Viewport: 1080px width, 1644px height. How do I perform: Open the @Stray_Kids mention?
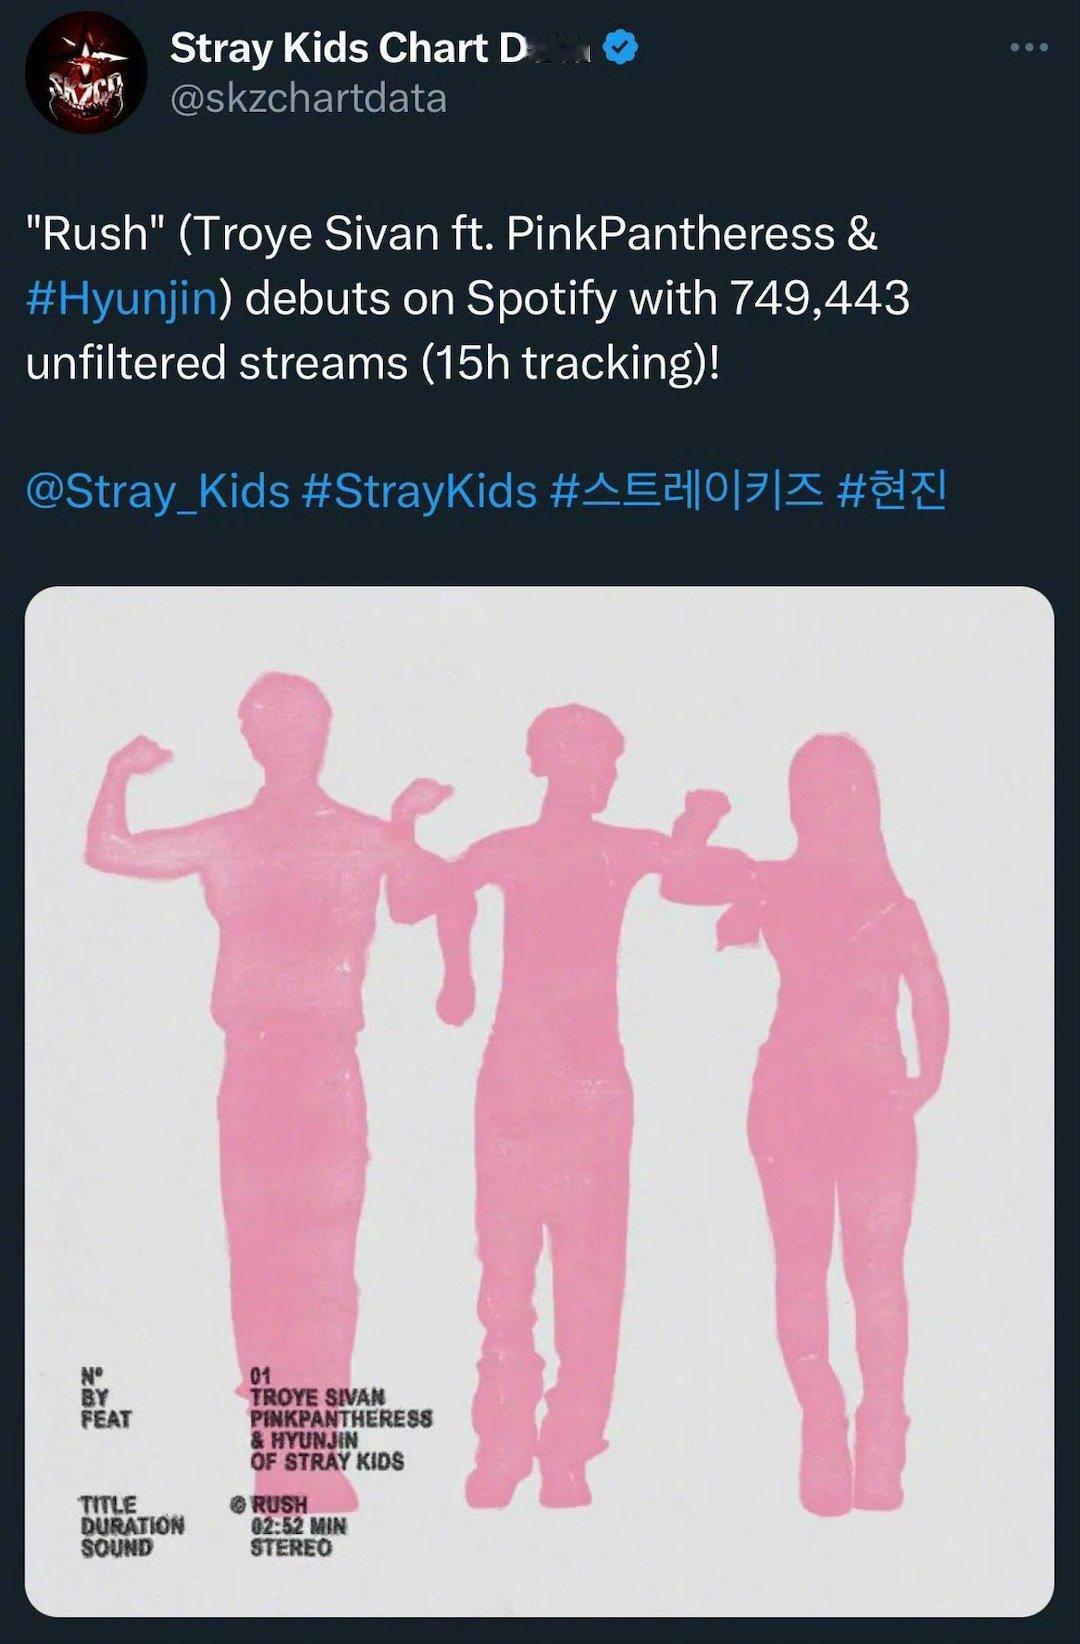click(x=157, y=492)
